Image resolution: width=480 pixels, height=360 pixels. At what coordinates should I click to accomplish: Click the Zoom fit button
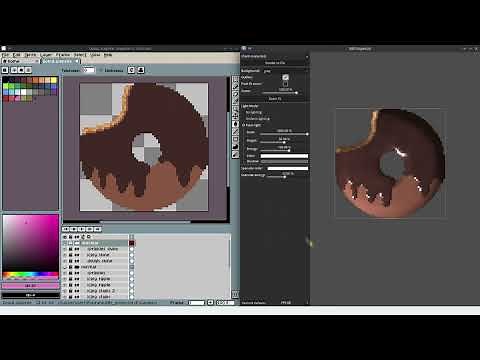275,99
